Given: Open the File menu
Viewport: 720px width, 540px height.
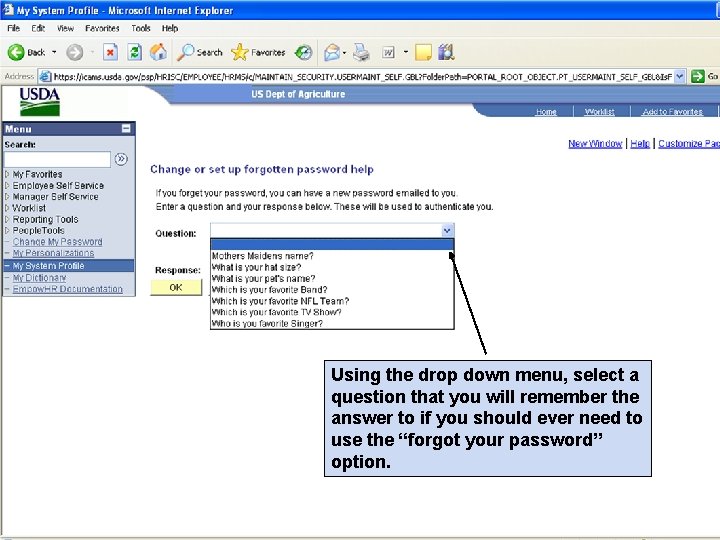Looking at the screenshot, I should coord(13,28).
